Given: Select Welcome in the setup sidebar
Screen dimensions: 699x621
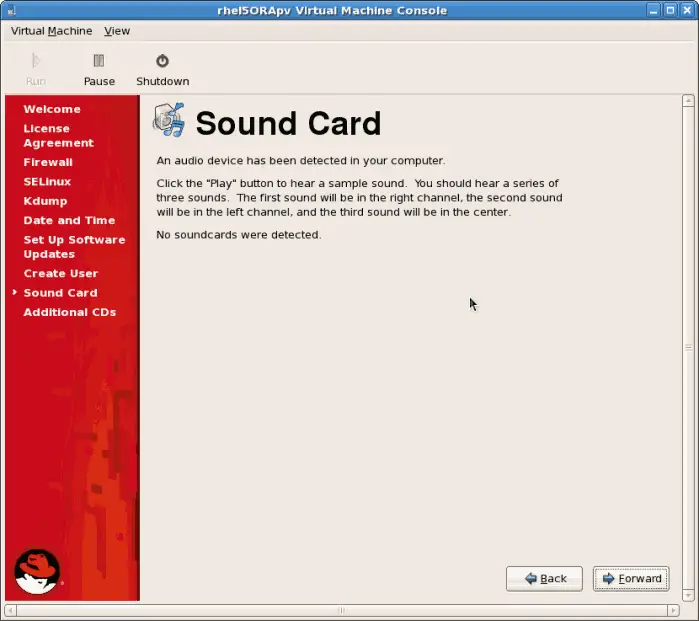Looking at the screenshot, I should pyautogui.click(x=52, y=109).
